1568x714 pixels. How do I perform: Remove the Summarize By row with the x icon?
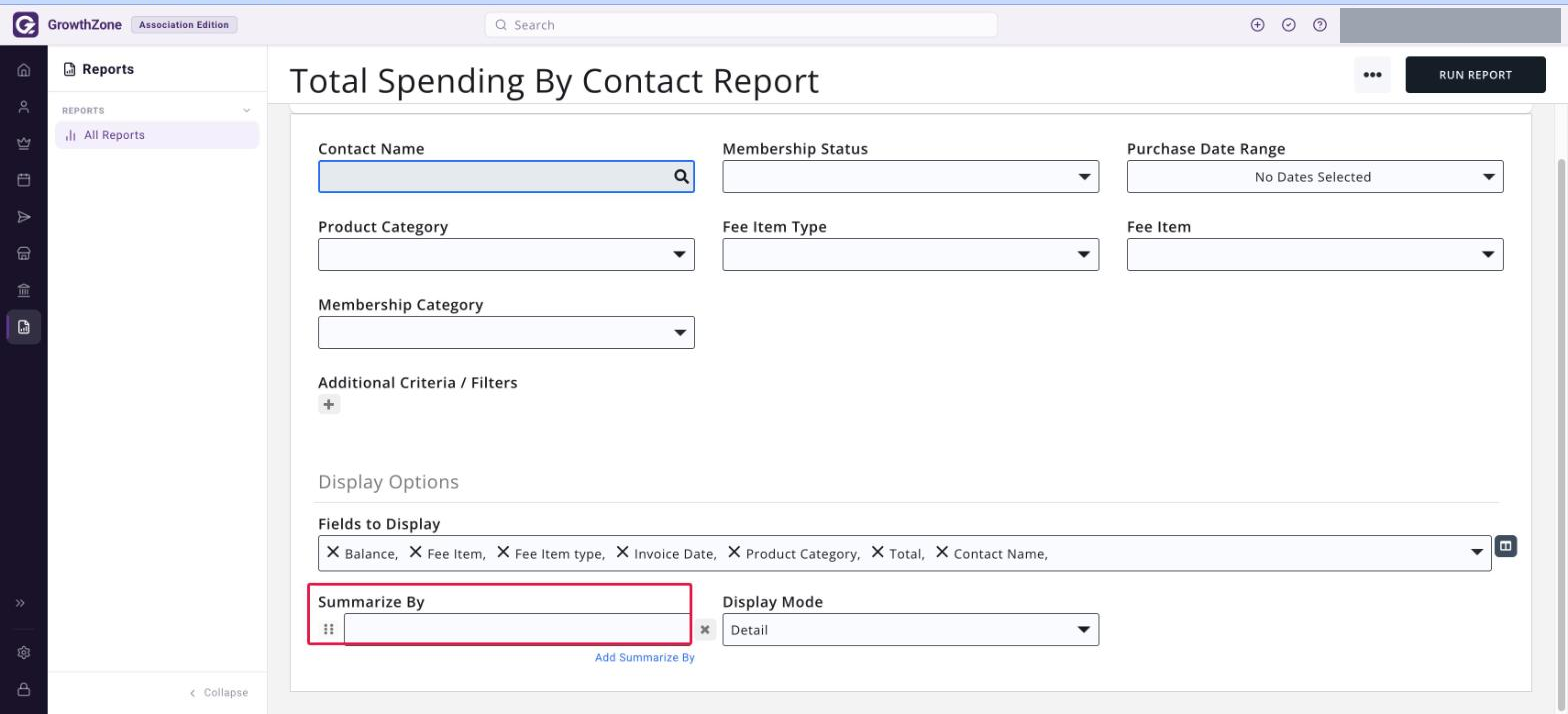point(706,630)
